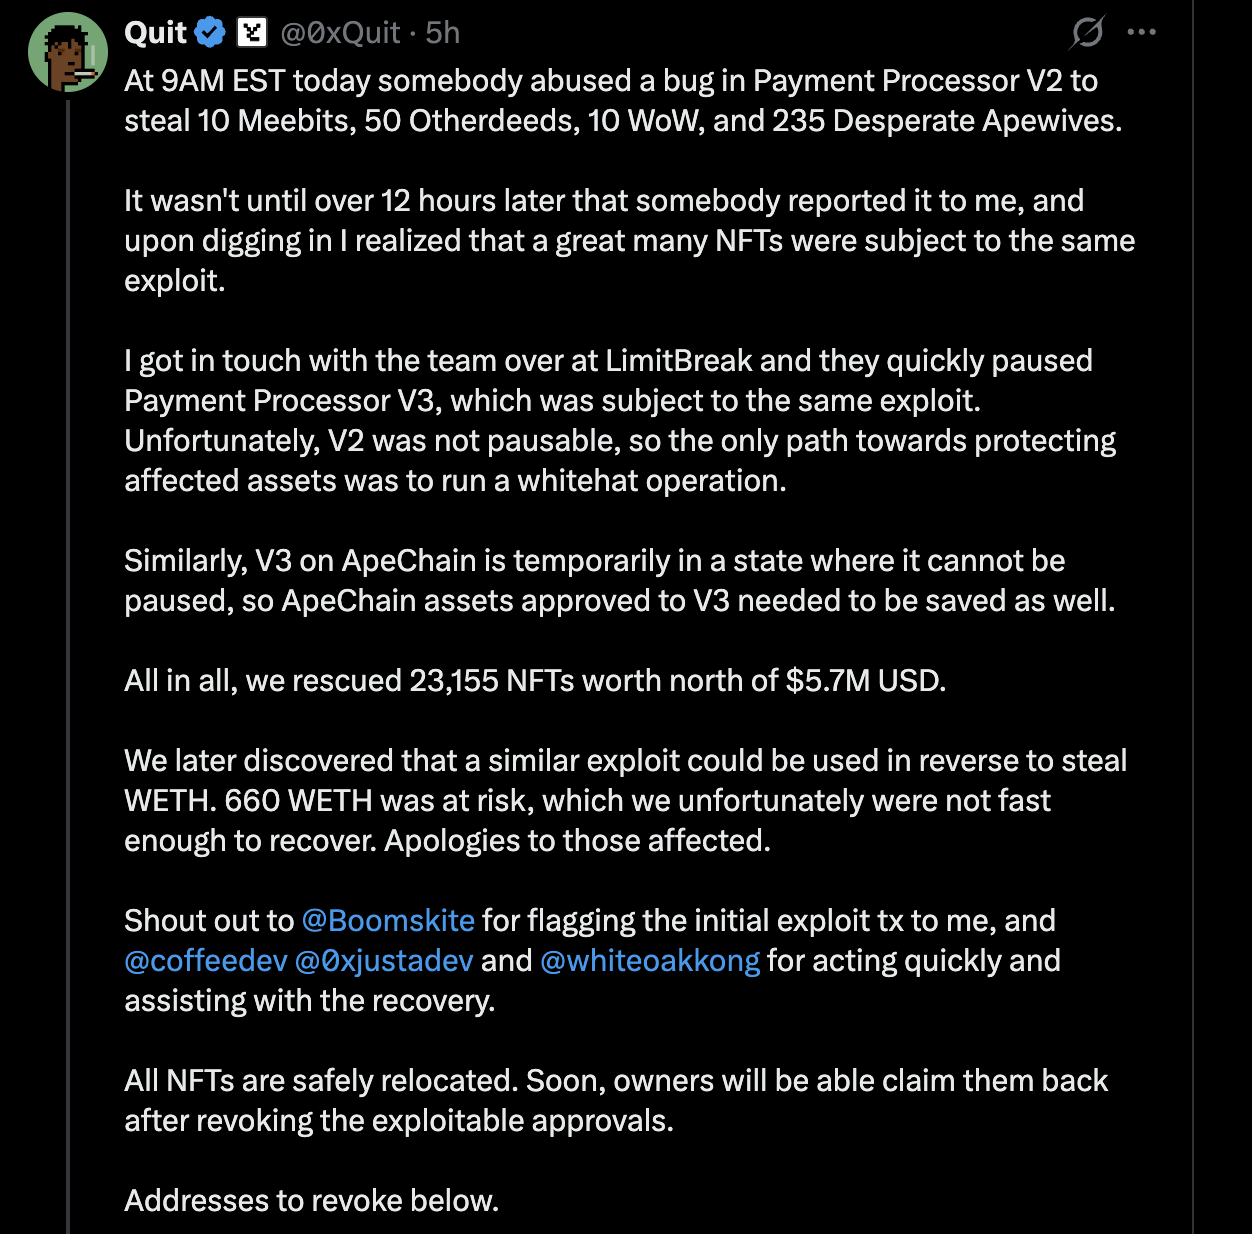This screenshot has width=1252, height=1234.
Task: Click the text about V3 on ApeChain
Action: [x=620, y=580]
